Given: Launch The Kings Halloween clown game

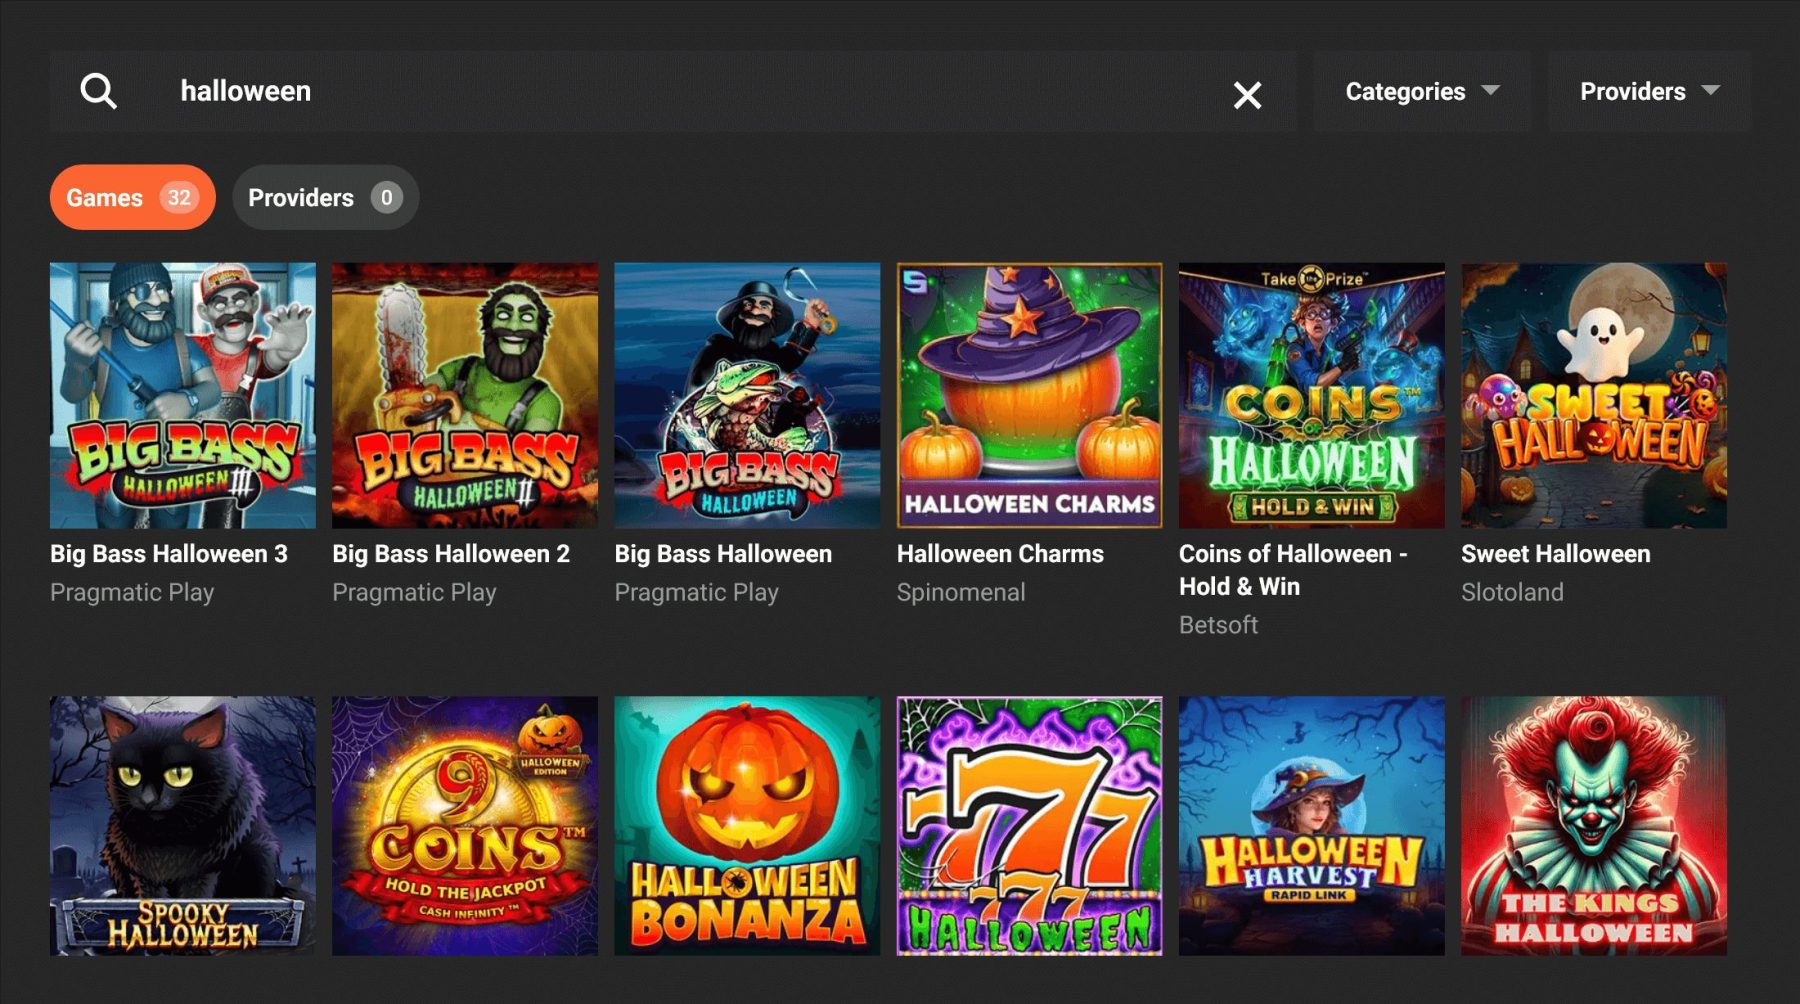Looking at the screenshot, I should pyautogui.click(x=1593, y=826).
